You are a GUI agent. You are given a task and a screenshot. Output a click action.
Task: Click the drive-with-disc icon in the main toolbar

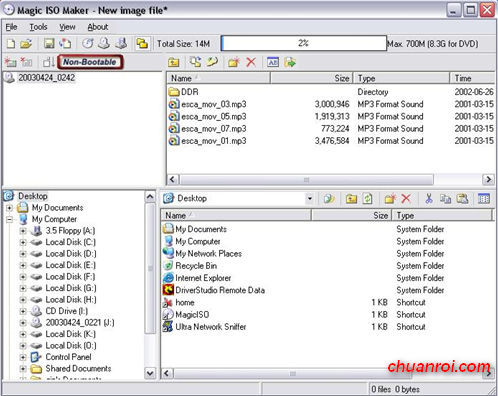pos(104,44)
